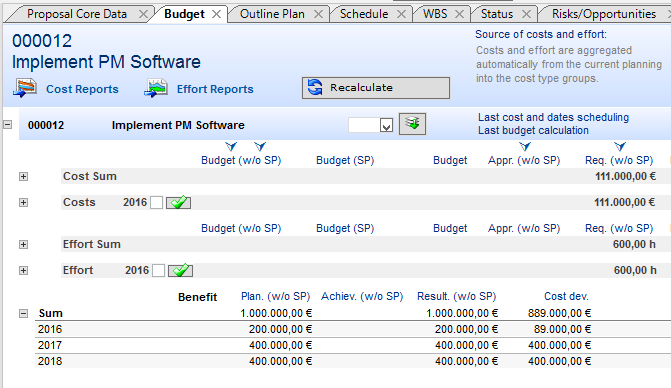Expand the Cost Sum row

(24, 176)
